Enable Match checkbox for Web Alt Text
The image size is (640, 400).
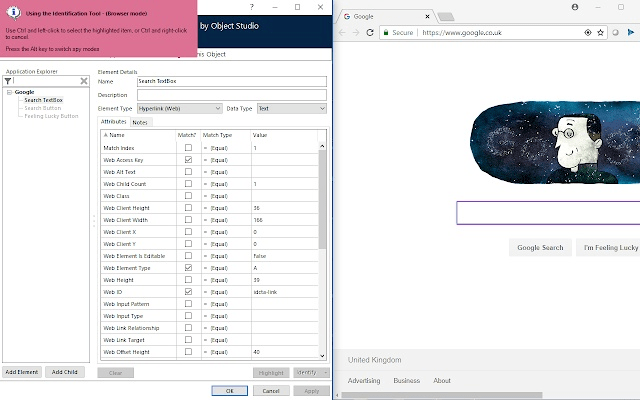tap(188, 171)
